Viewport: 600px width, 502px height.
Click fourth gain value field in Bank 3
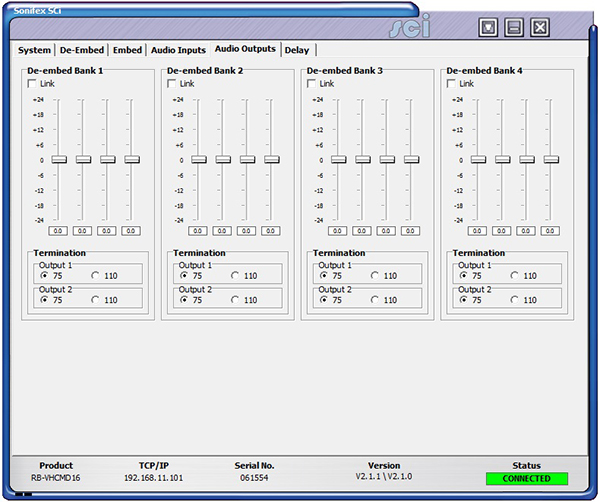pos(410,231)
